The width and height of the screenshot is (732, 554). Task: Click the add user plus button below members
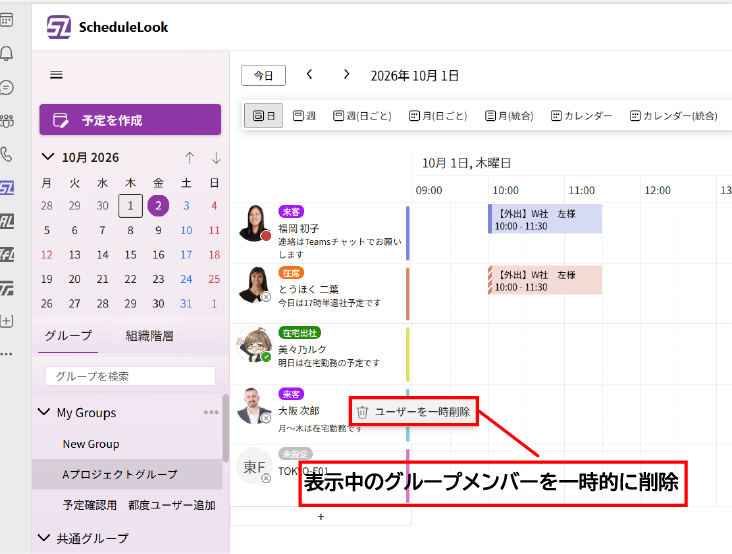click(x=321, y=517)
